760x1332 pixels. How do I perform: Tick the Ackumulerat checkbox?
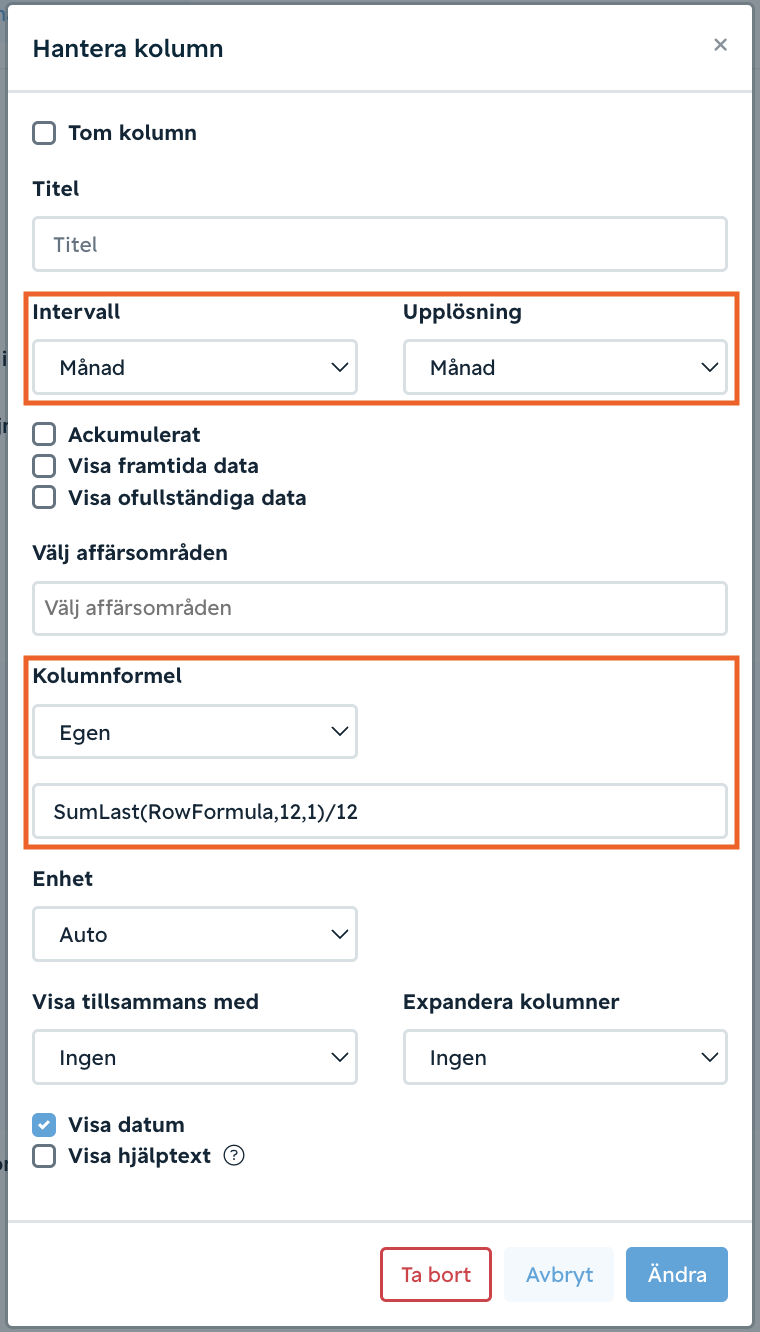coord(44,434)
